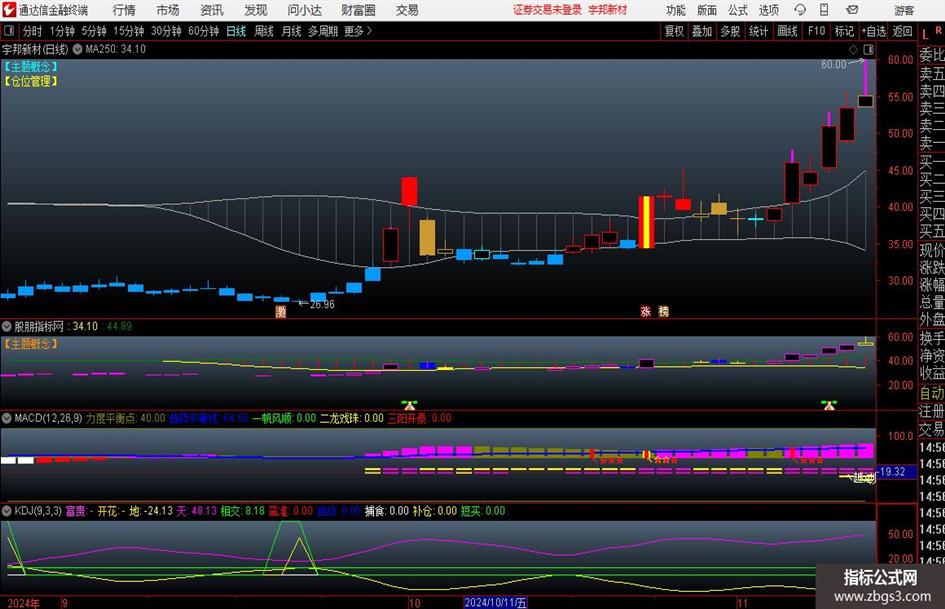Switch to the 月线 monthly period
This screenshot has height=609, width=945.
point(291,31)
